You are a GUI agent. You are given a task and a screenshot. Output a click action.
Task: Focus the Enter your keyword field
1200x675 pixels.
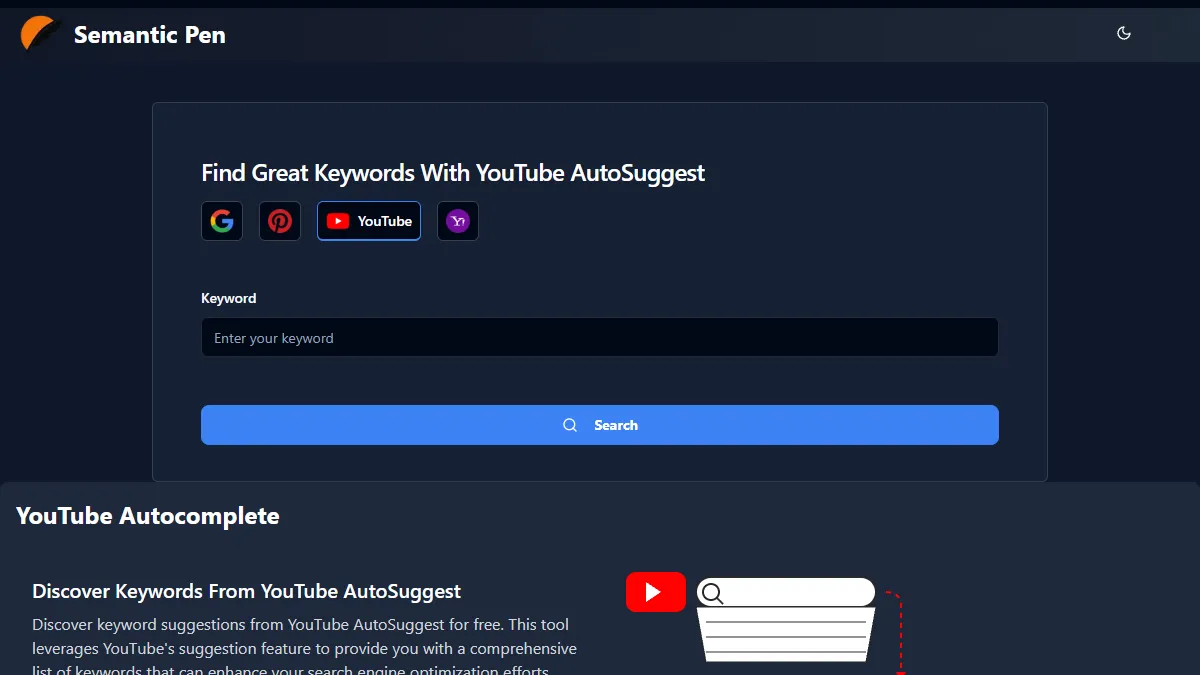(600, 338)
